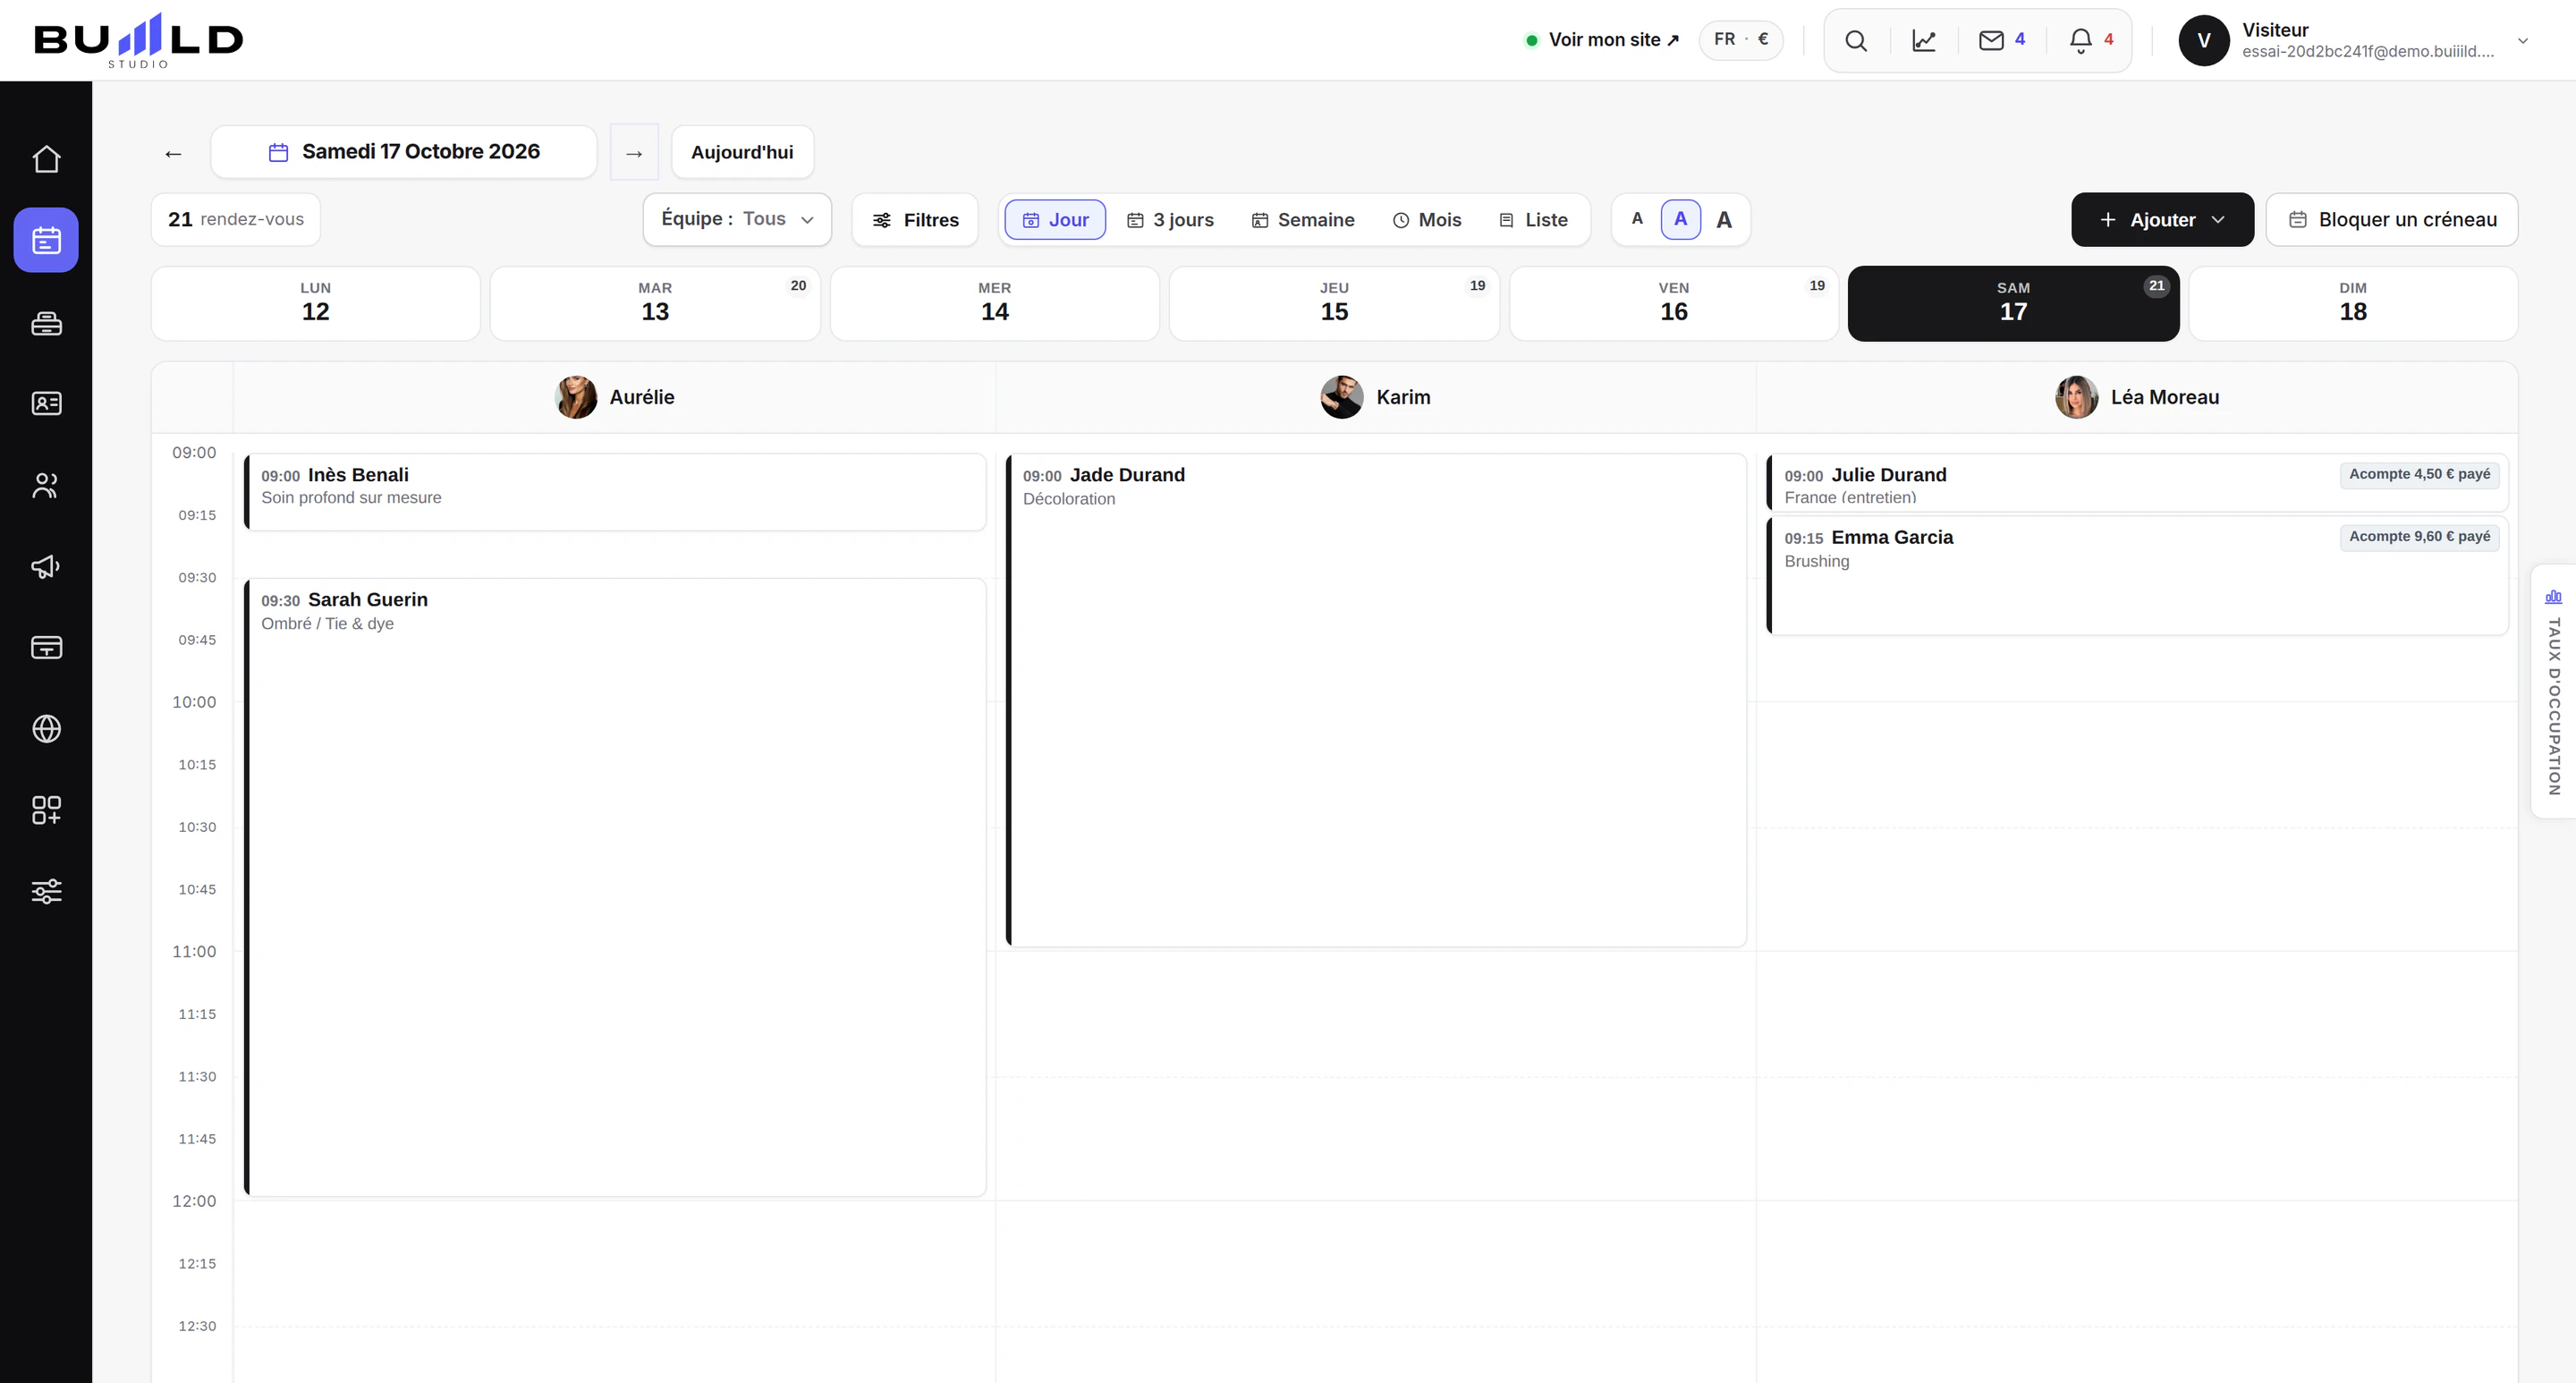Select the small text size A
The height and width of the screenshot is (1383, 2576).
(1637, 219)
